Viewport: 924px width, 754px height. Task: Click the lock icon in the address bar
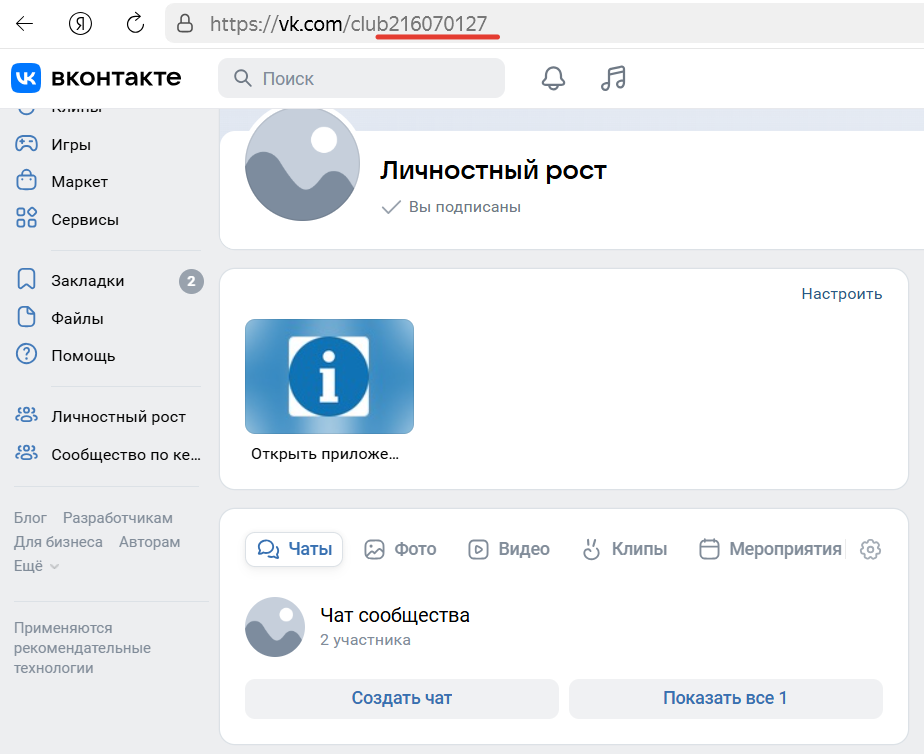click(185, 24)
